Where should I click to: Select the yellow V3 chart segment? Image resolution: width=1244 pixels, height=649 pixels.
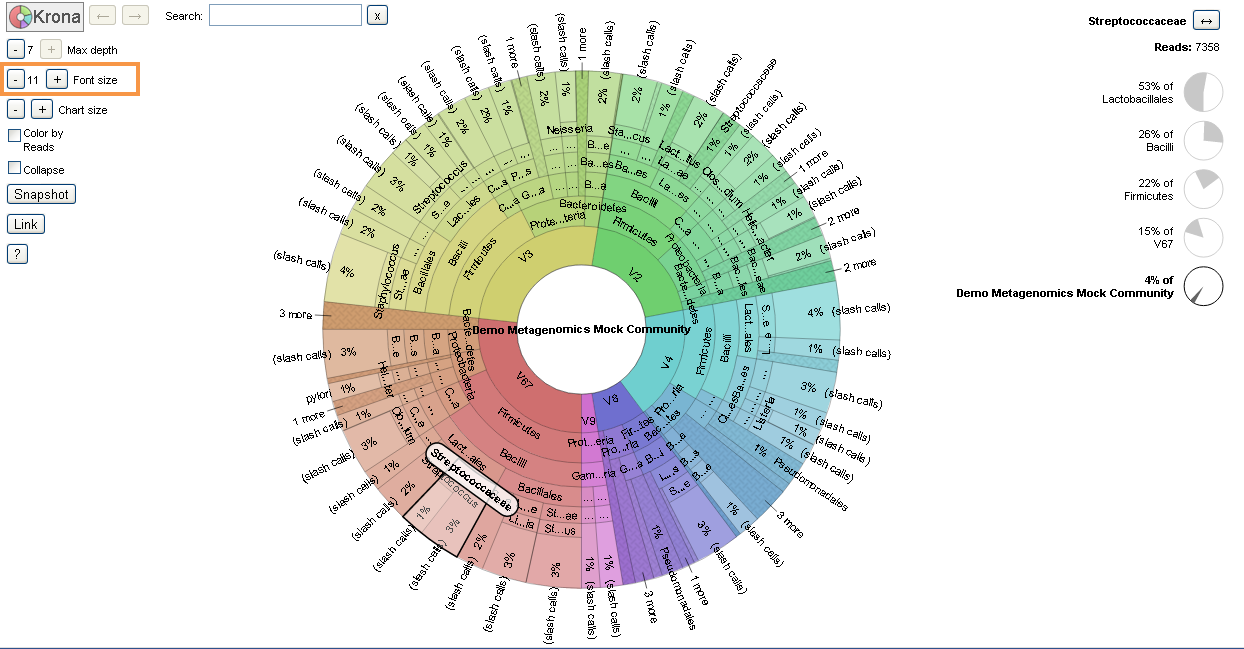click(x=527, y=257)
